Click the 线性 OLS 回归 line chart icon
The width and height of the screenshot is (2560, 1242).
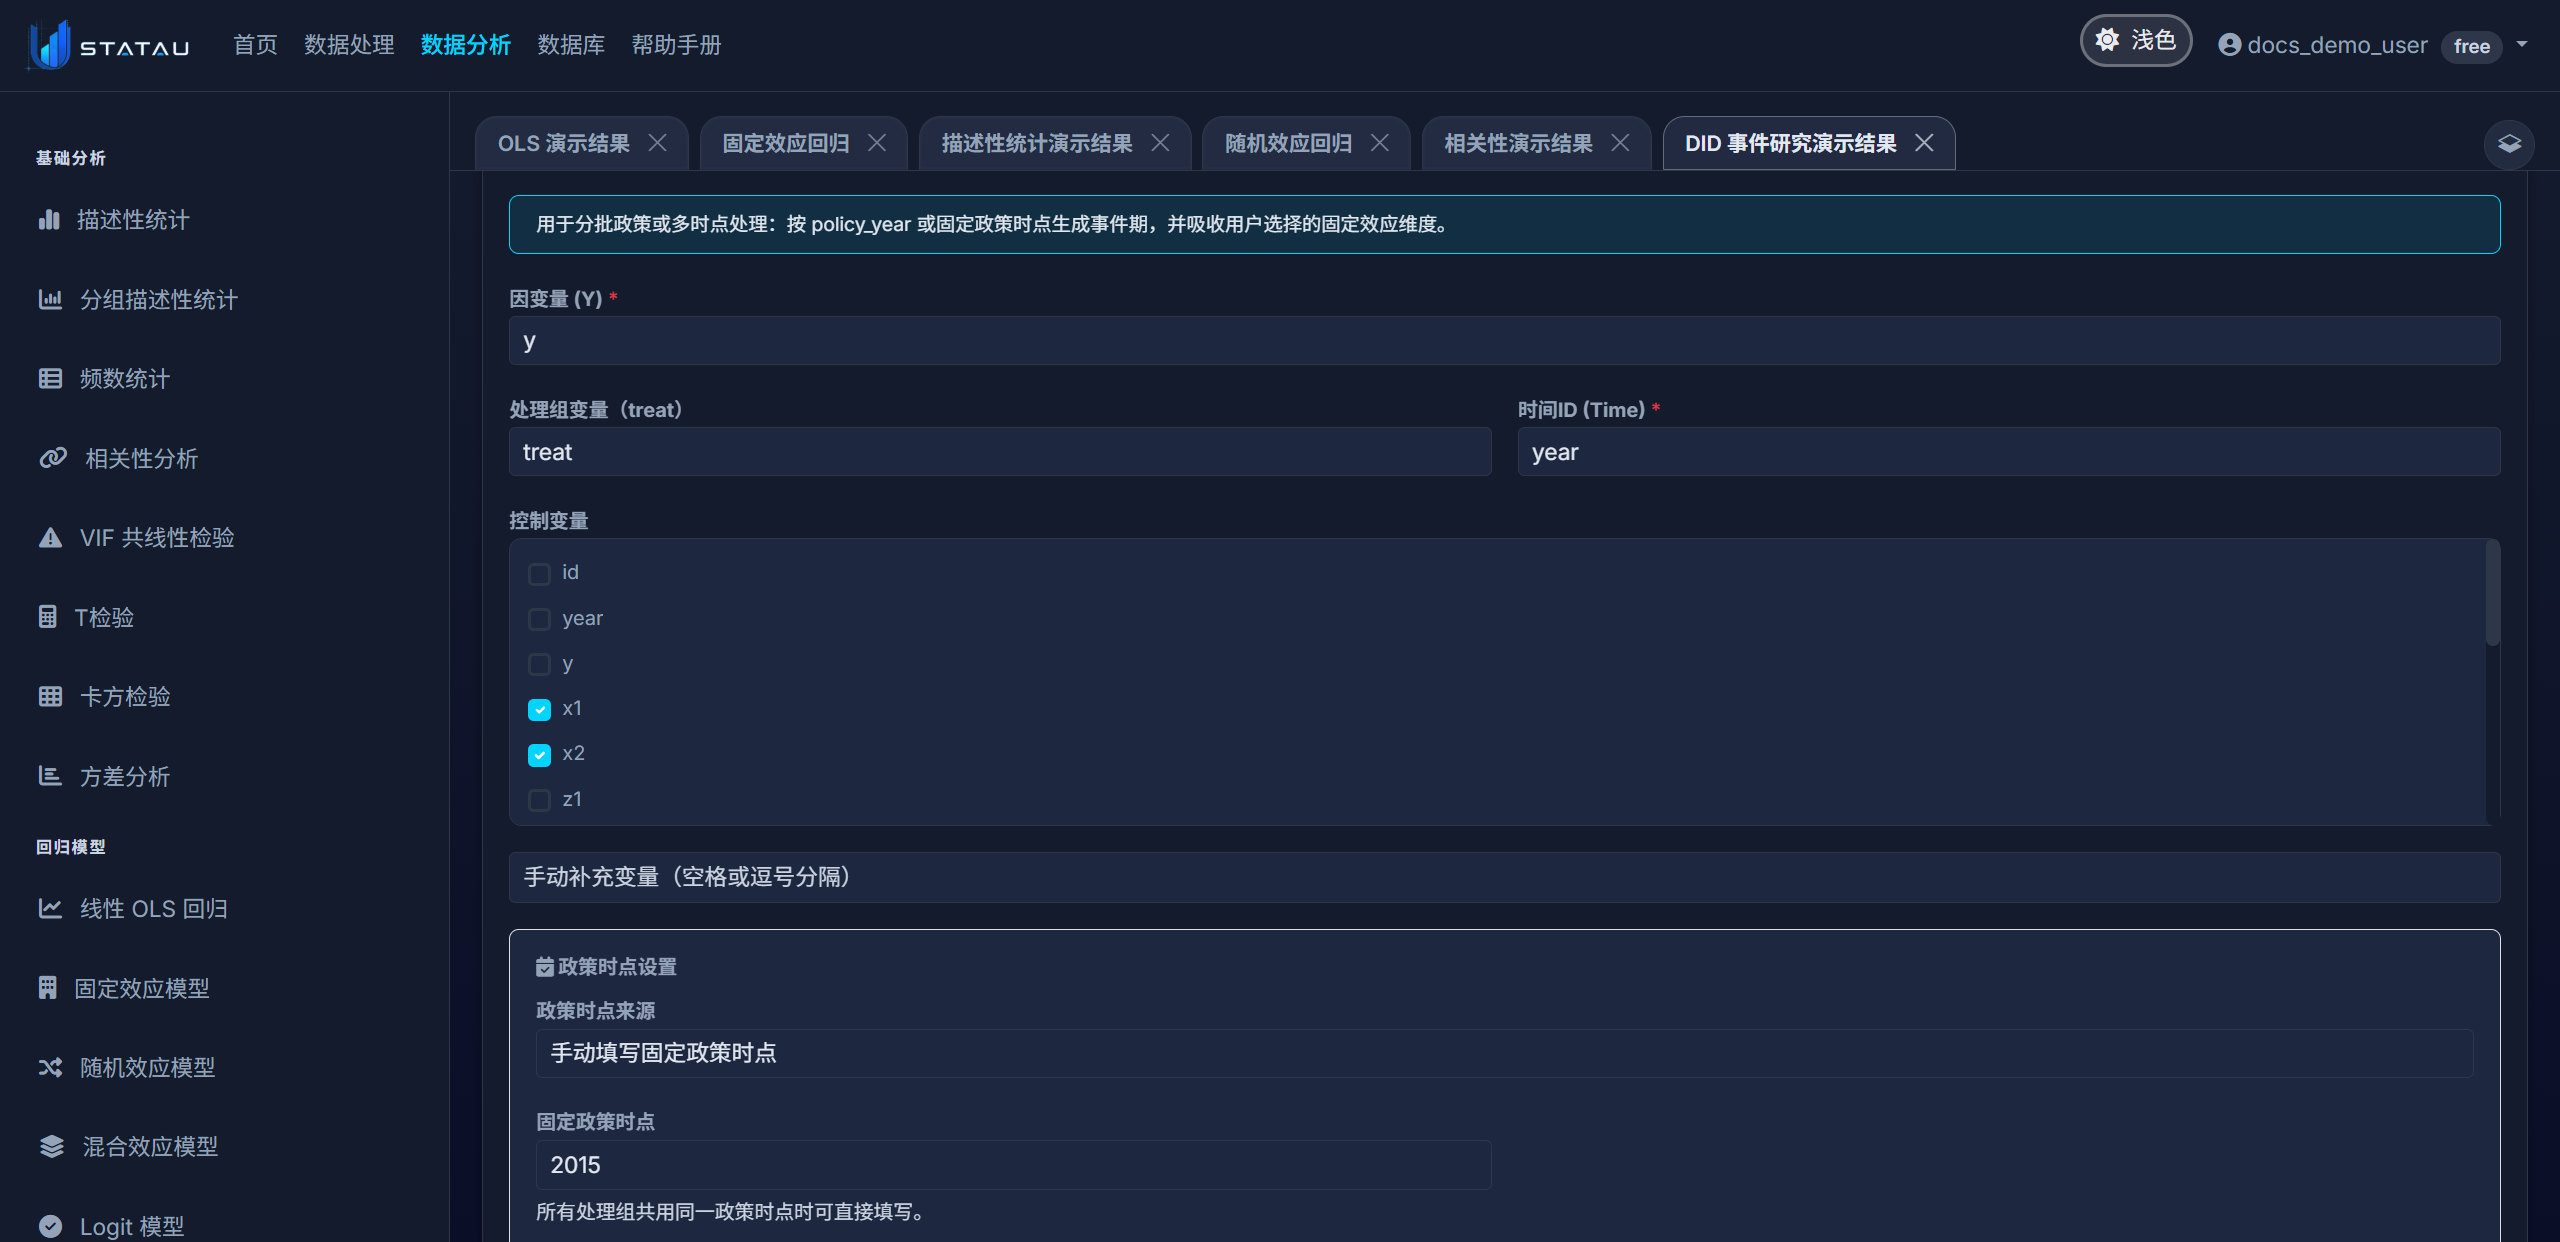coord(50,908)
